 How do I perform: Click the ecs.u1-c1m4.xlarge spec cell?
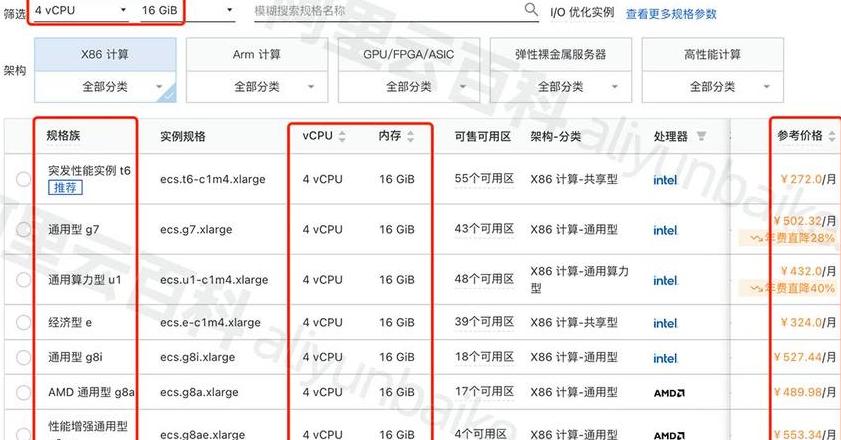tap(214, 280)
